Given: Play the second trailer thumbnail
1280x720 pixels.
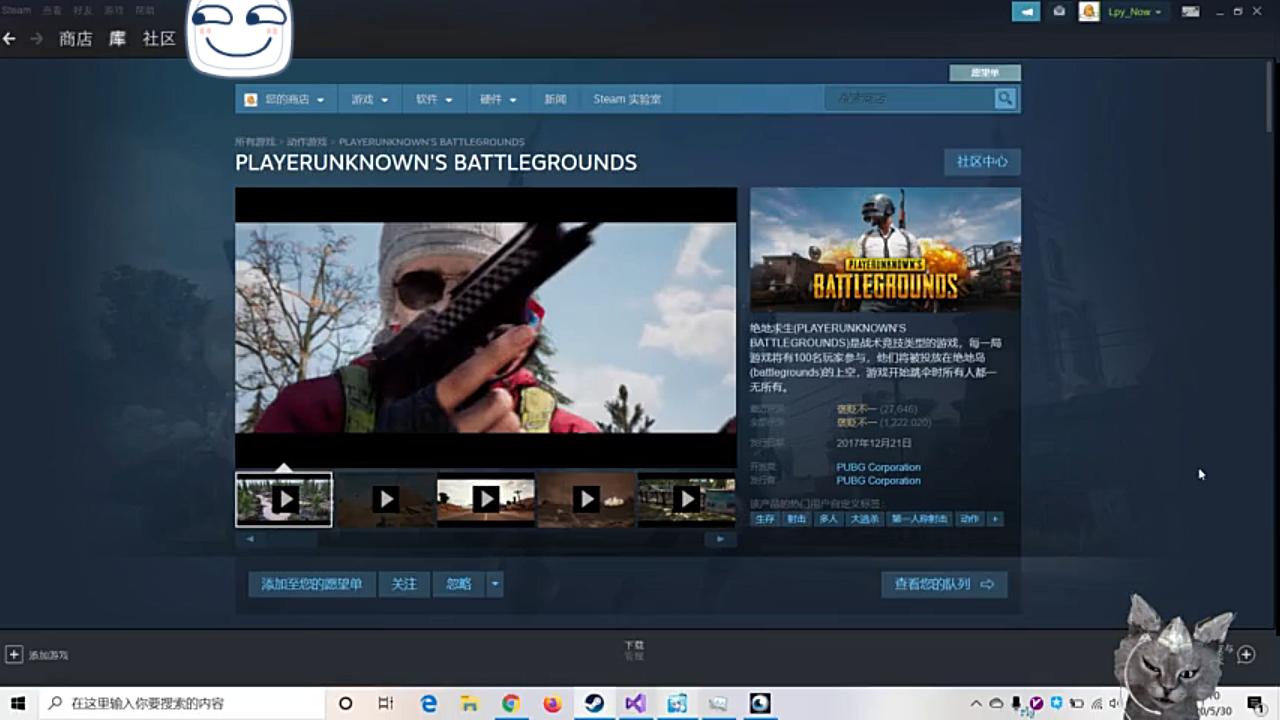Looking at the screenshot, I should click(x=385, y=499).
